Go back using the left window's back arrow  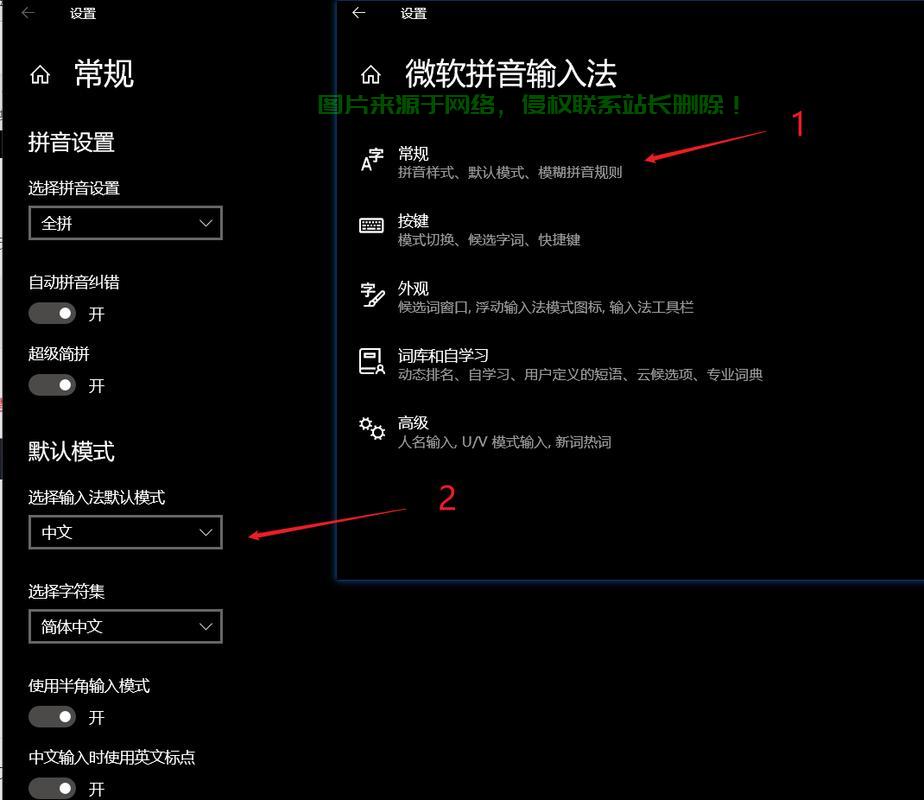(x=28, y=12)
